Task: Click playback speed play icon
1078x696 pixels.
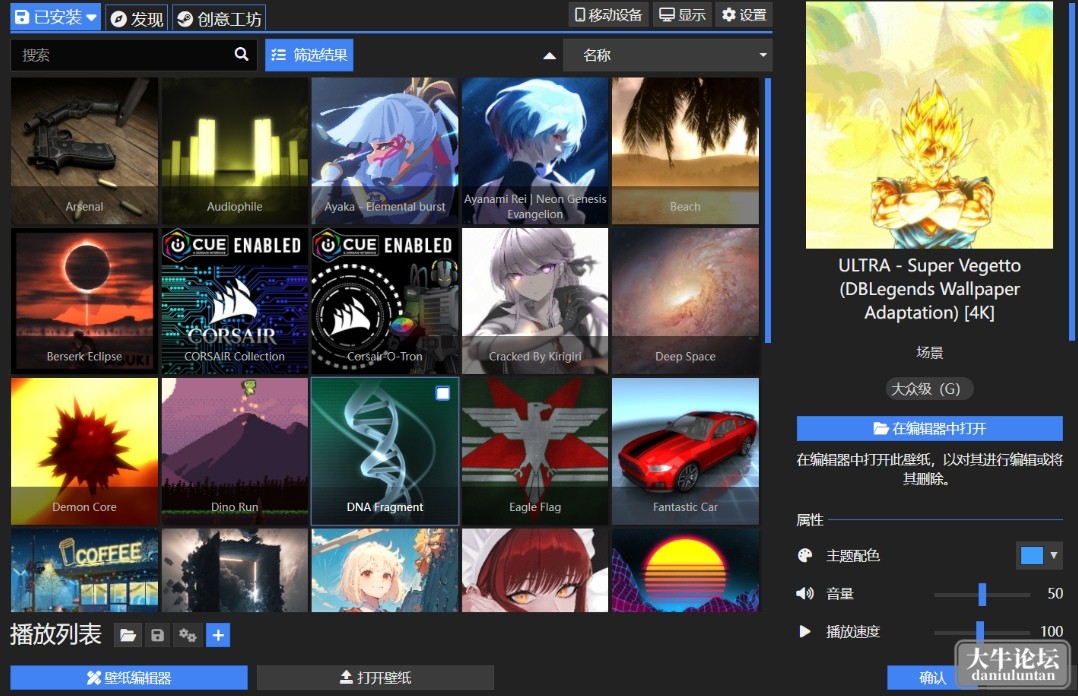Action: coord(804,631)
